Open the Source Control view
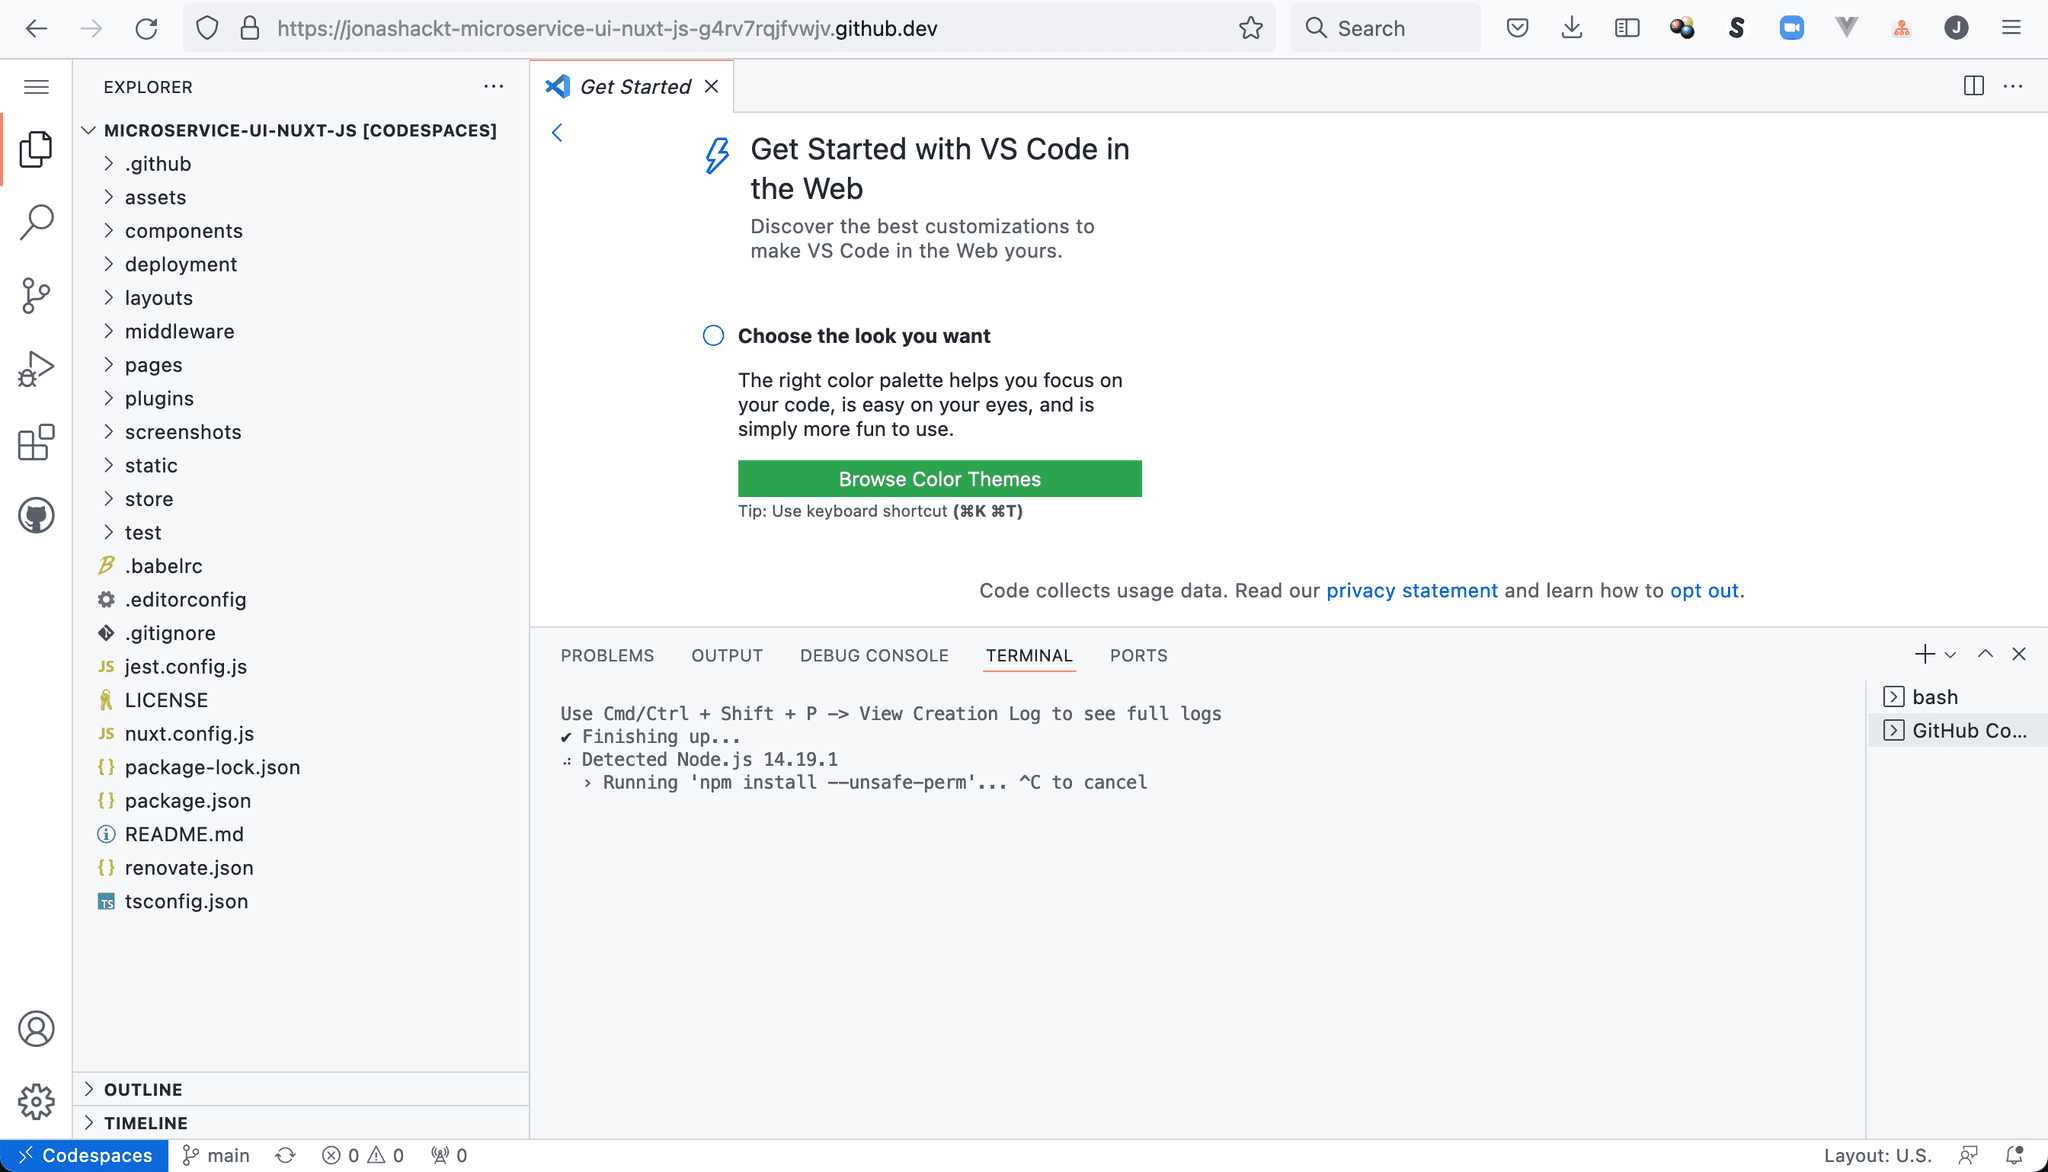Image resolution: width=2048 pixels, height=1172 pixels. (x=36, y=295)
